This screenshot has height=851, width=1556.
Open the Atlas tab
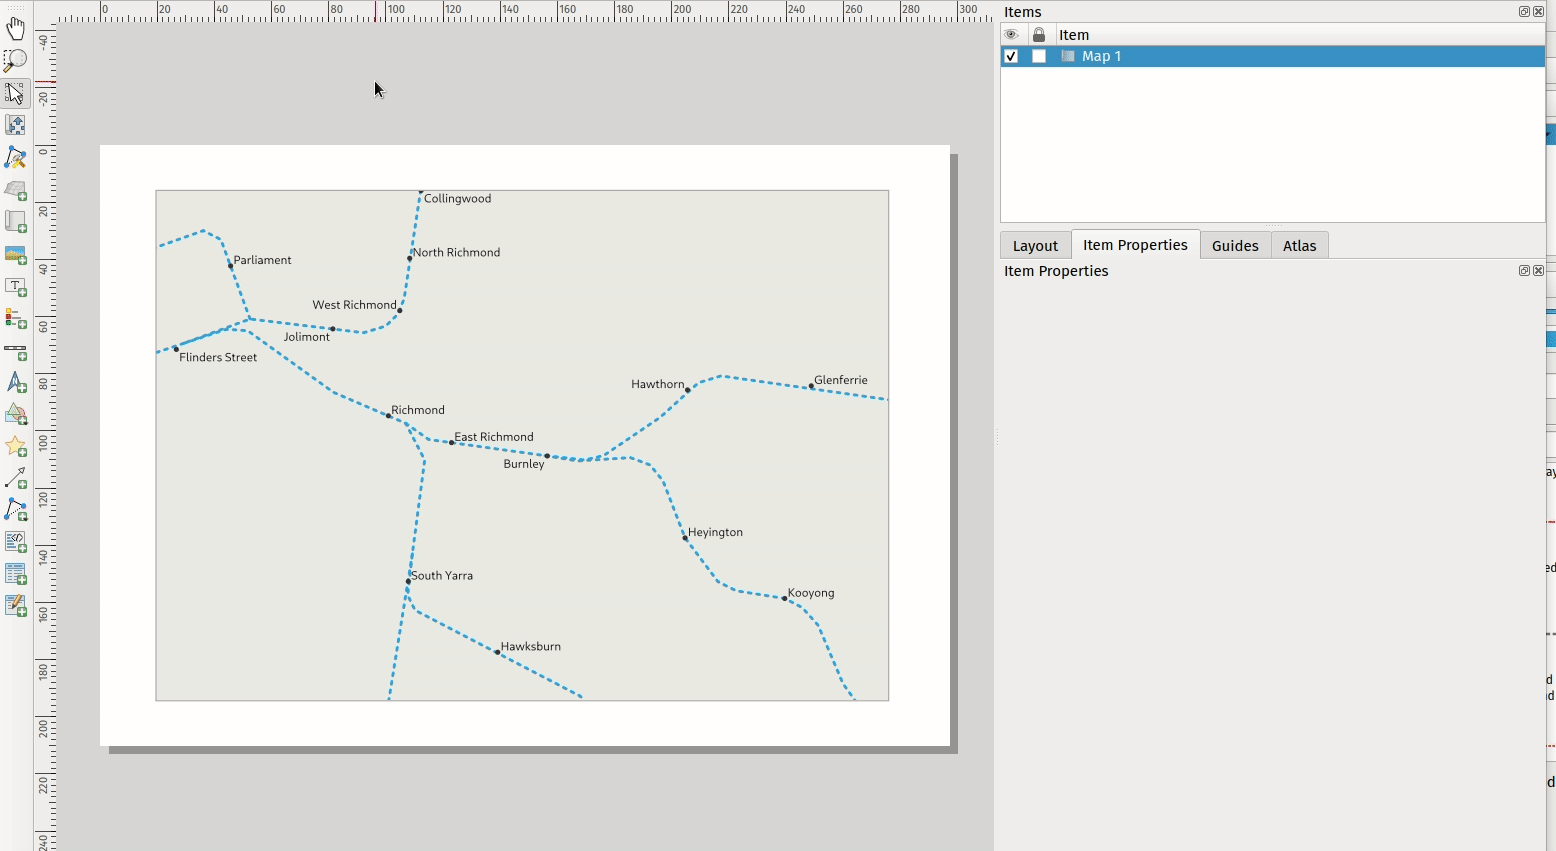1299,244
